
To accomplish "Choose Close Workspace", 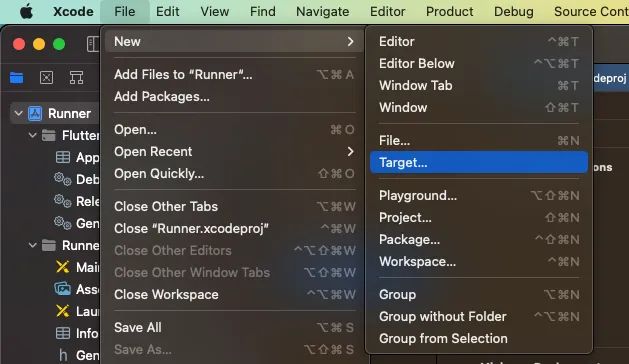I will (234, 295).
